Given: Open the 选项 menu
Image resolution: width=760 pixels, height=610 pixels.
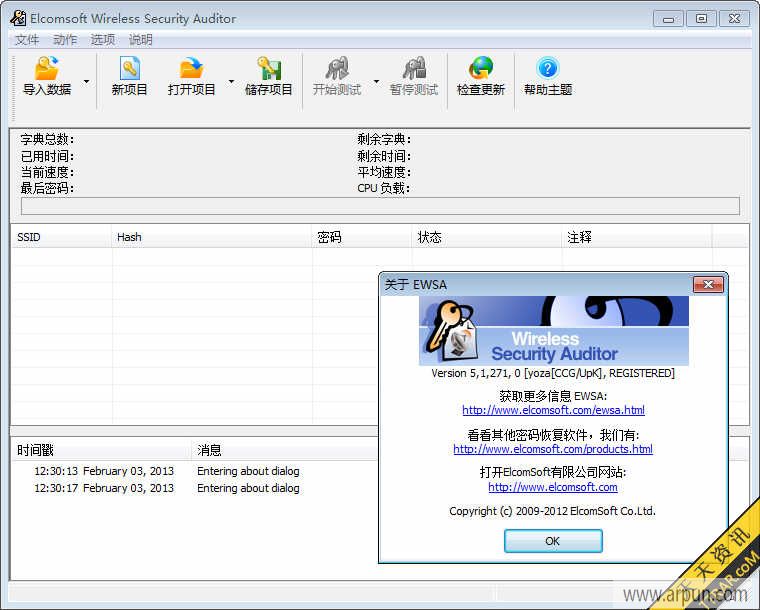Looking at the screenshot, I should [103, 40].
